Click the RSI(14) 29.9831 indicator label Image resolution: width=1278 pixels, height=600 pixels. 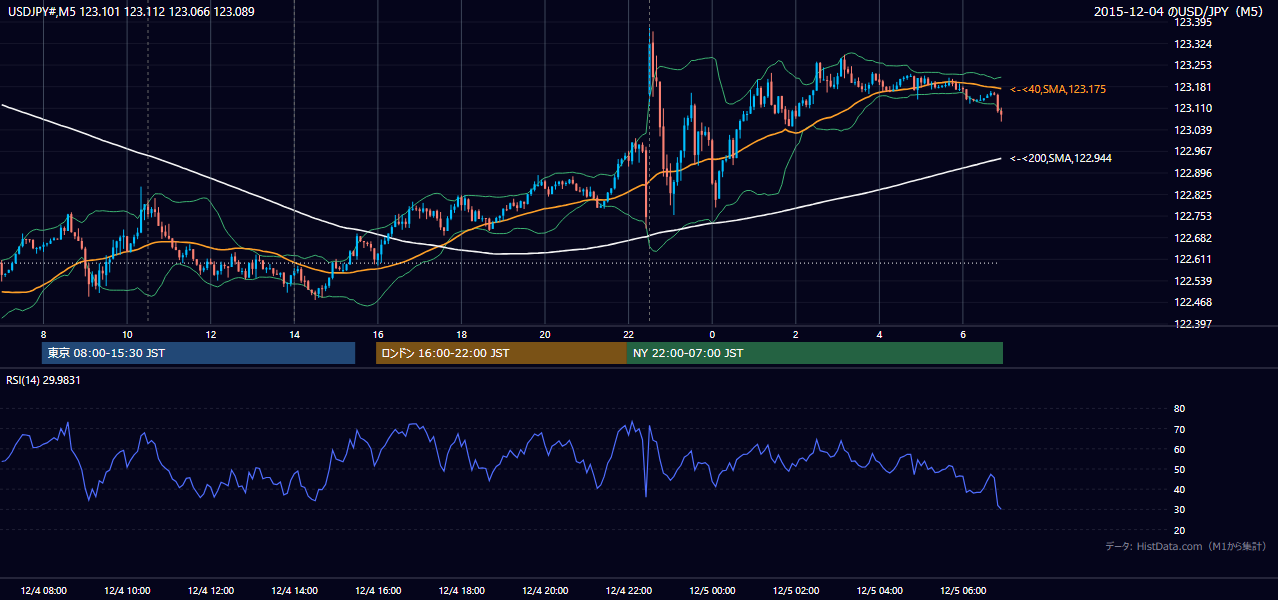[44, 380]
